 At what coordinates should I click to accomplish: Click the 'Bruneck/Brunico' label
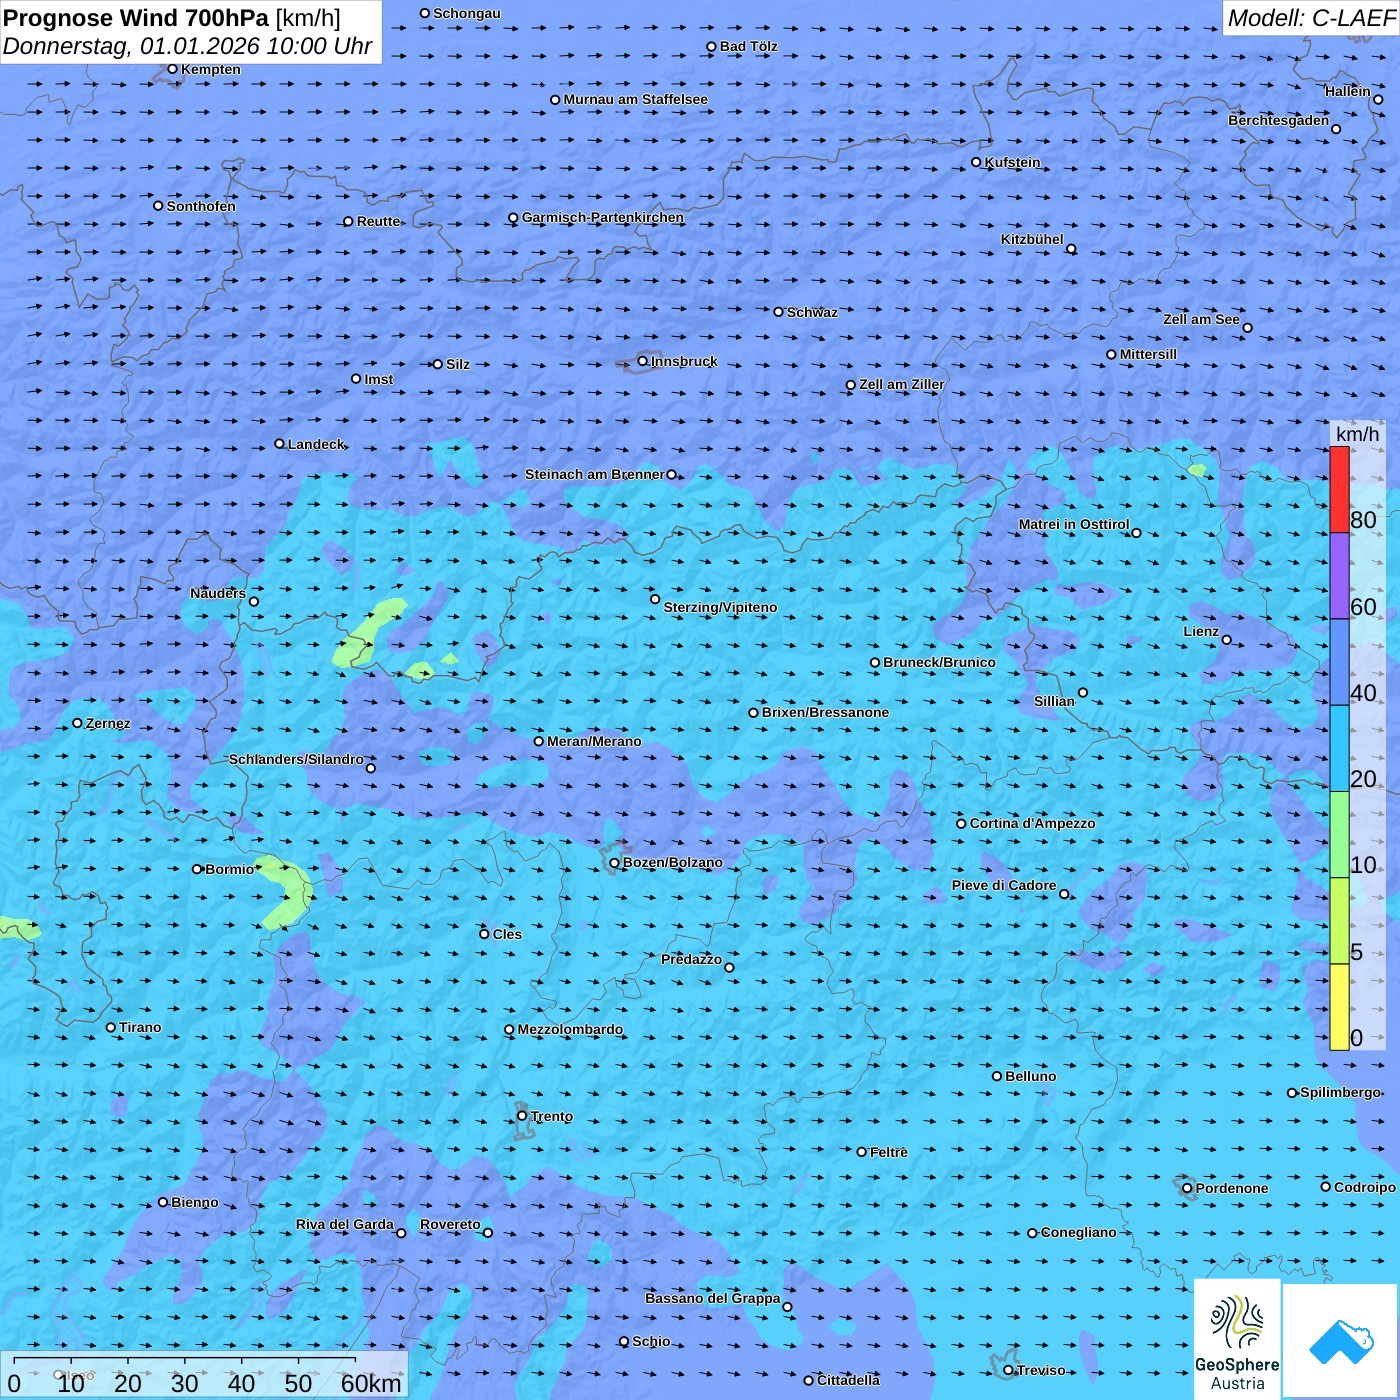click(939, 662)
